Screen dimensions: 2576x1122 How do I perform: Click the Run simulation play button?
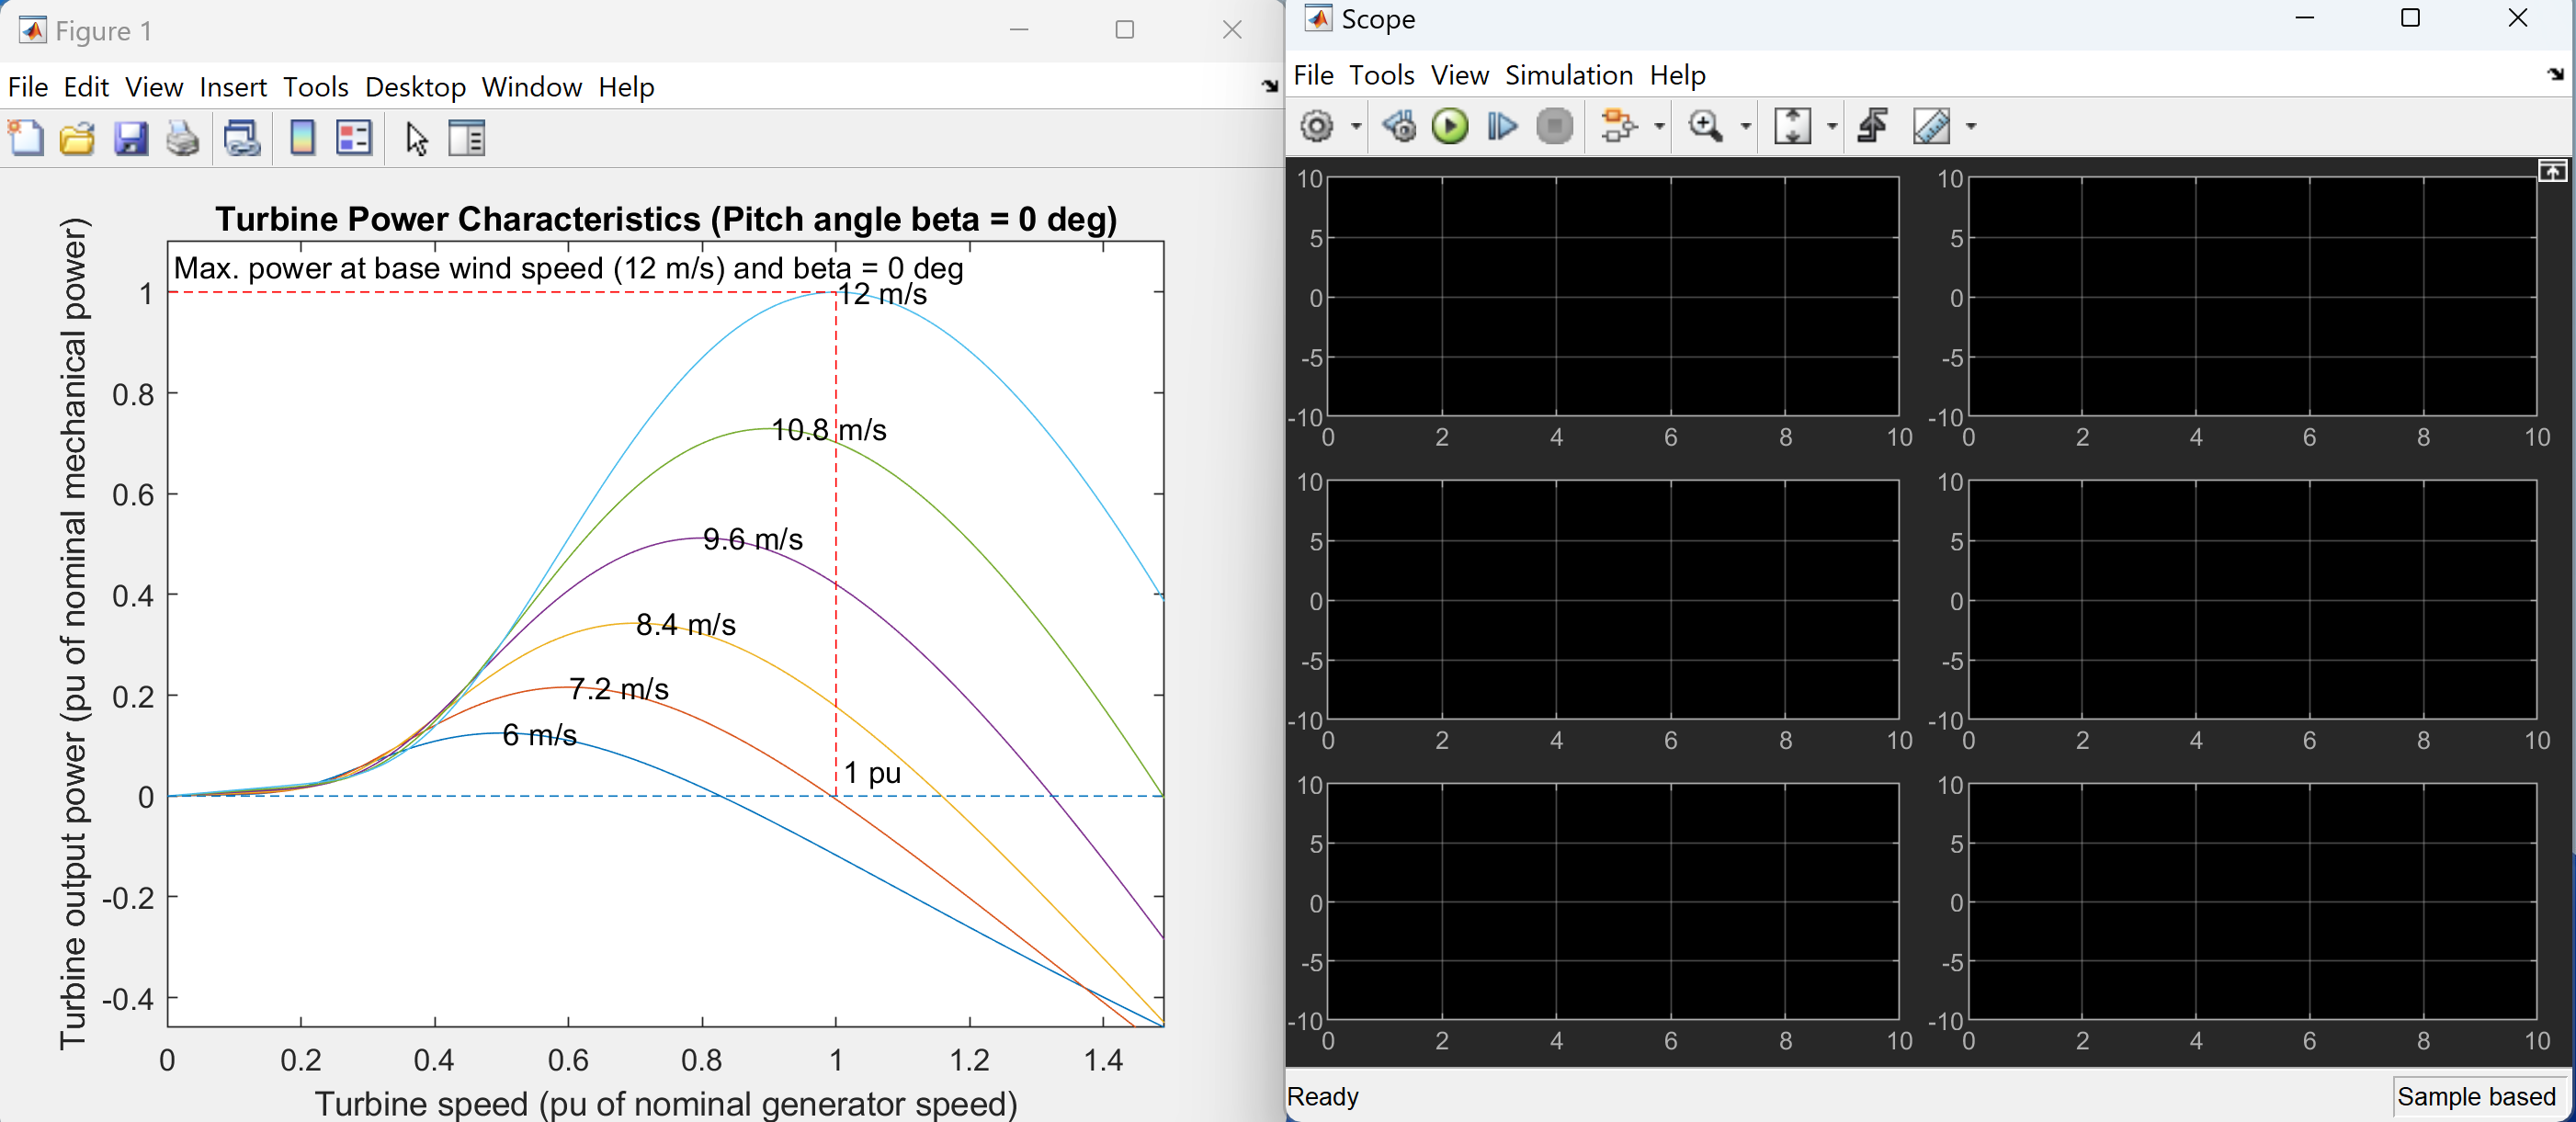click(x=1449, y=127)
